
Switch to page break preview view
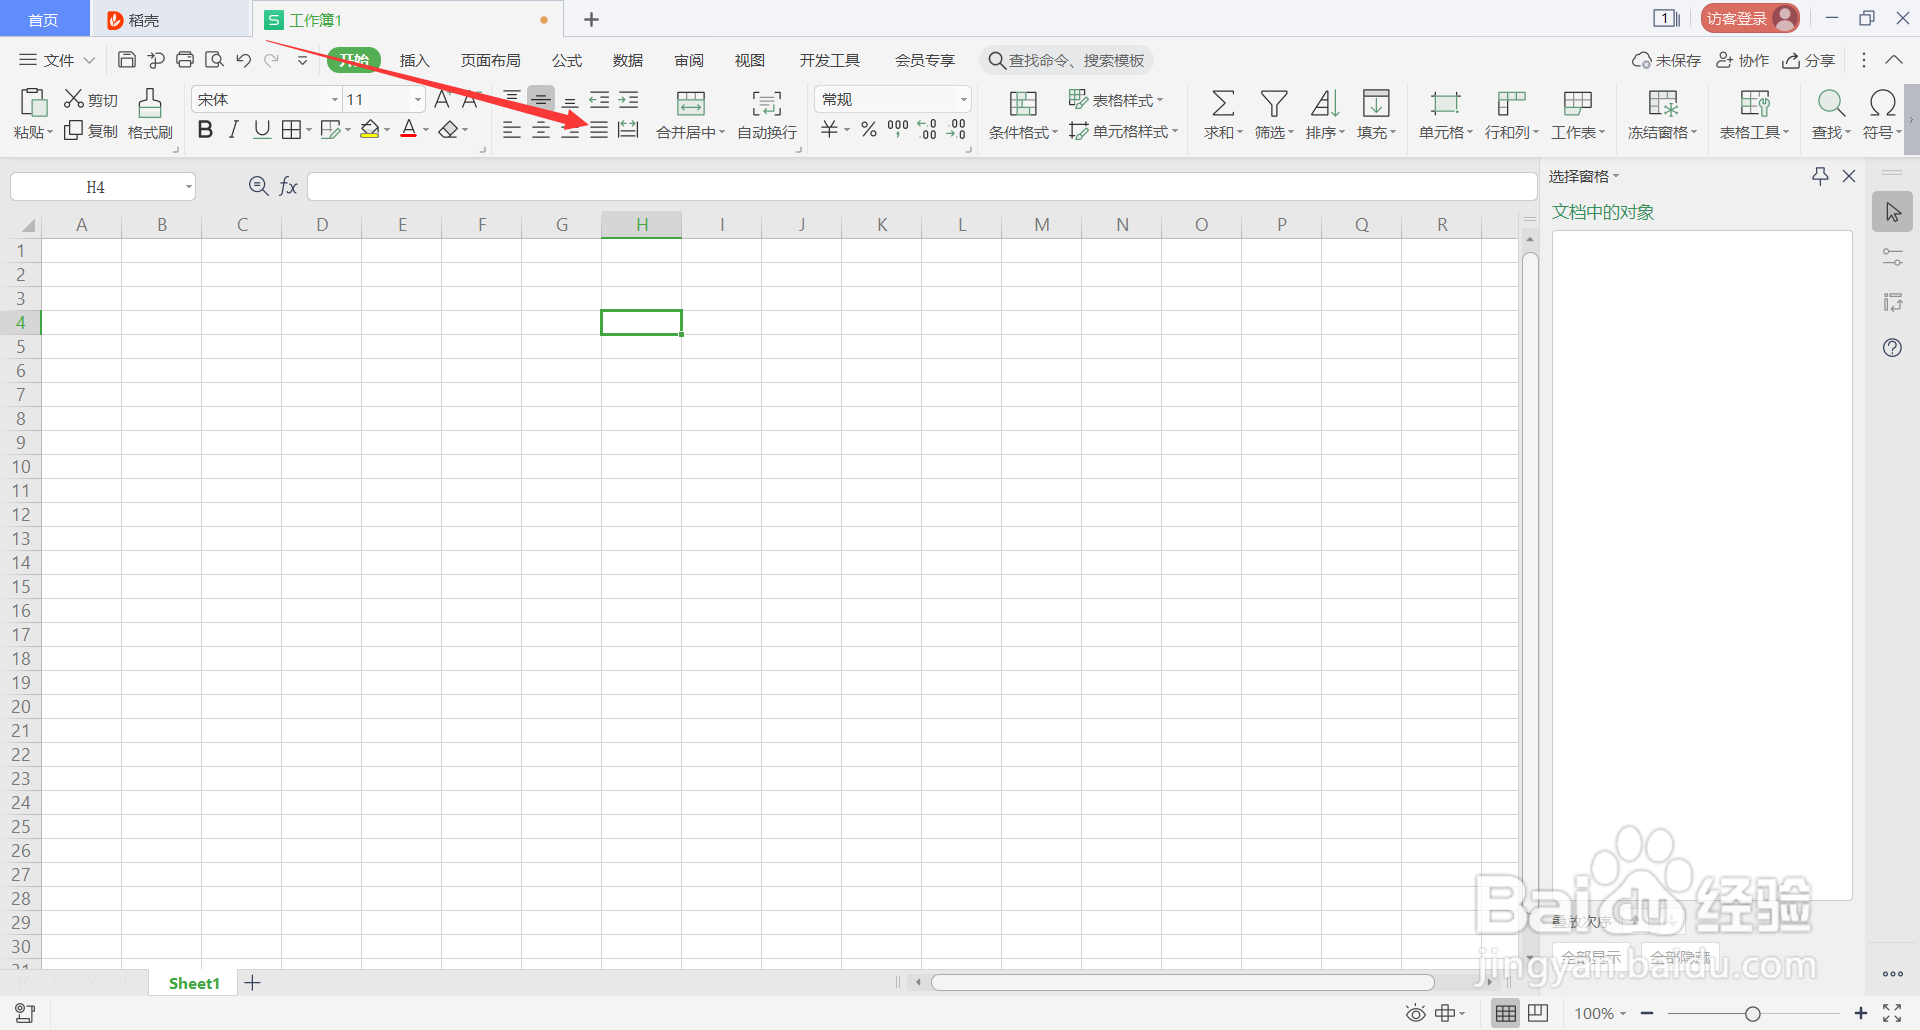coord(1538,1013)
